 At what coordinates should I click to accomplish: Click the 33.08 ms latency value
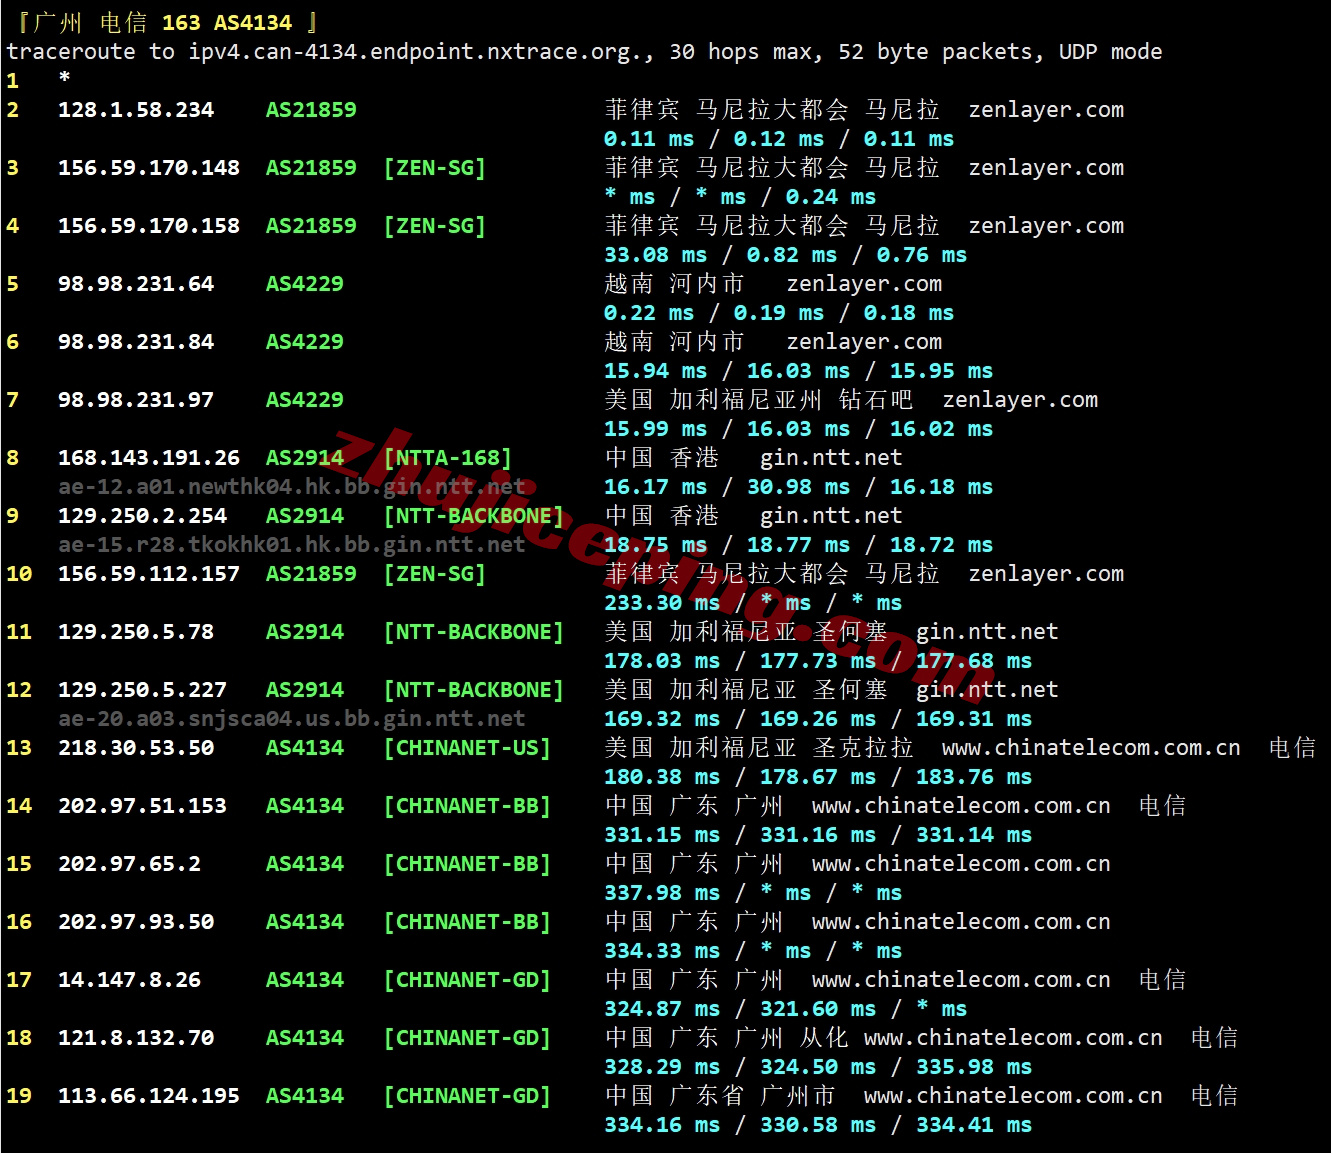click(656, 255)
